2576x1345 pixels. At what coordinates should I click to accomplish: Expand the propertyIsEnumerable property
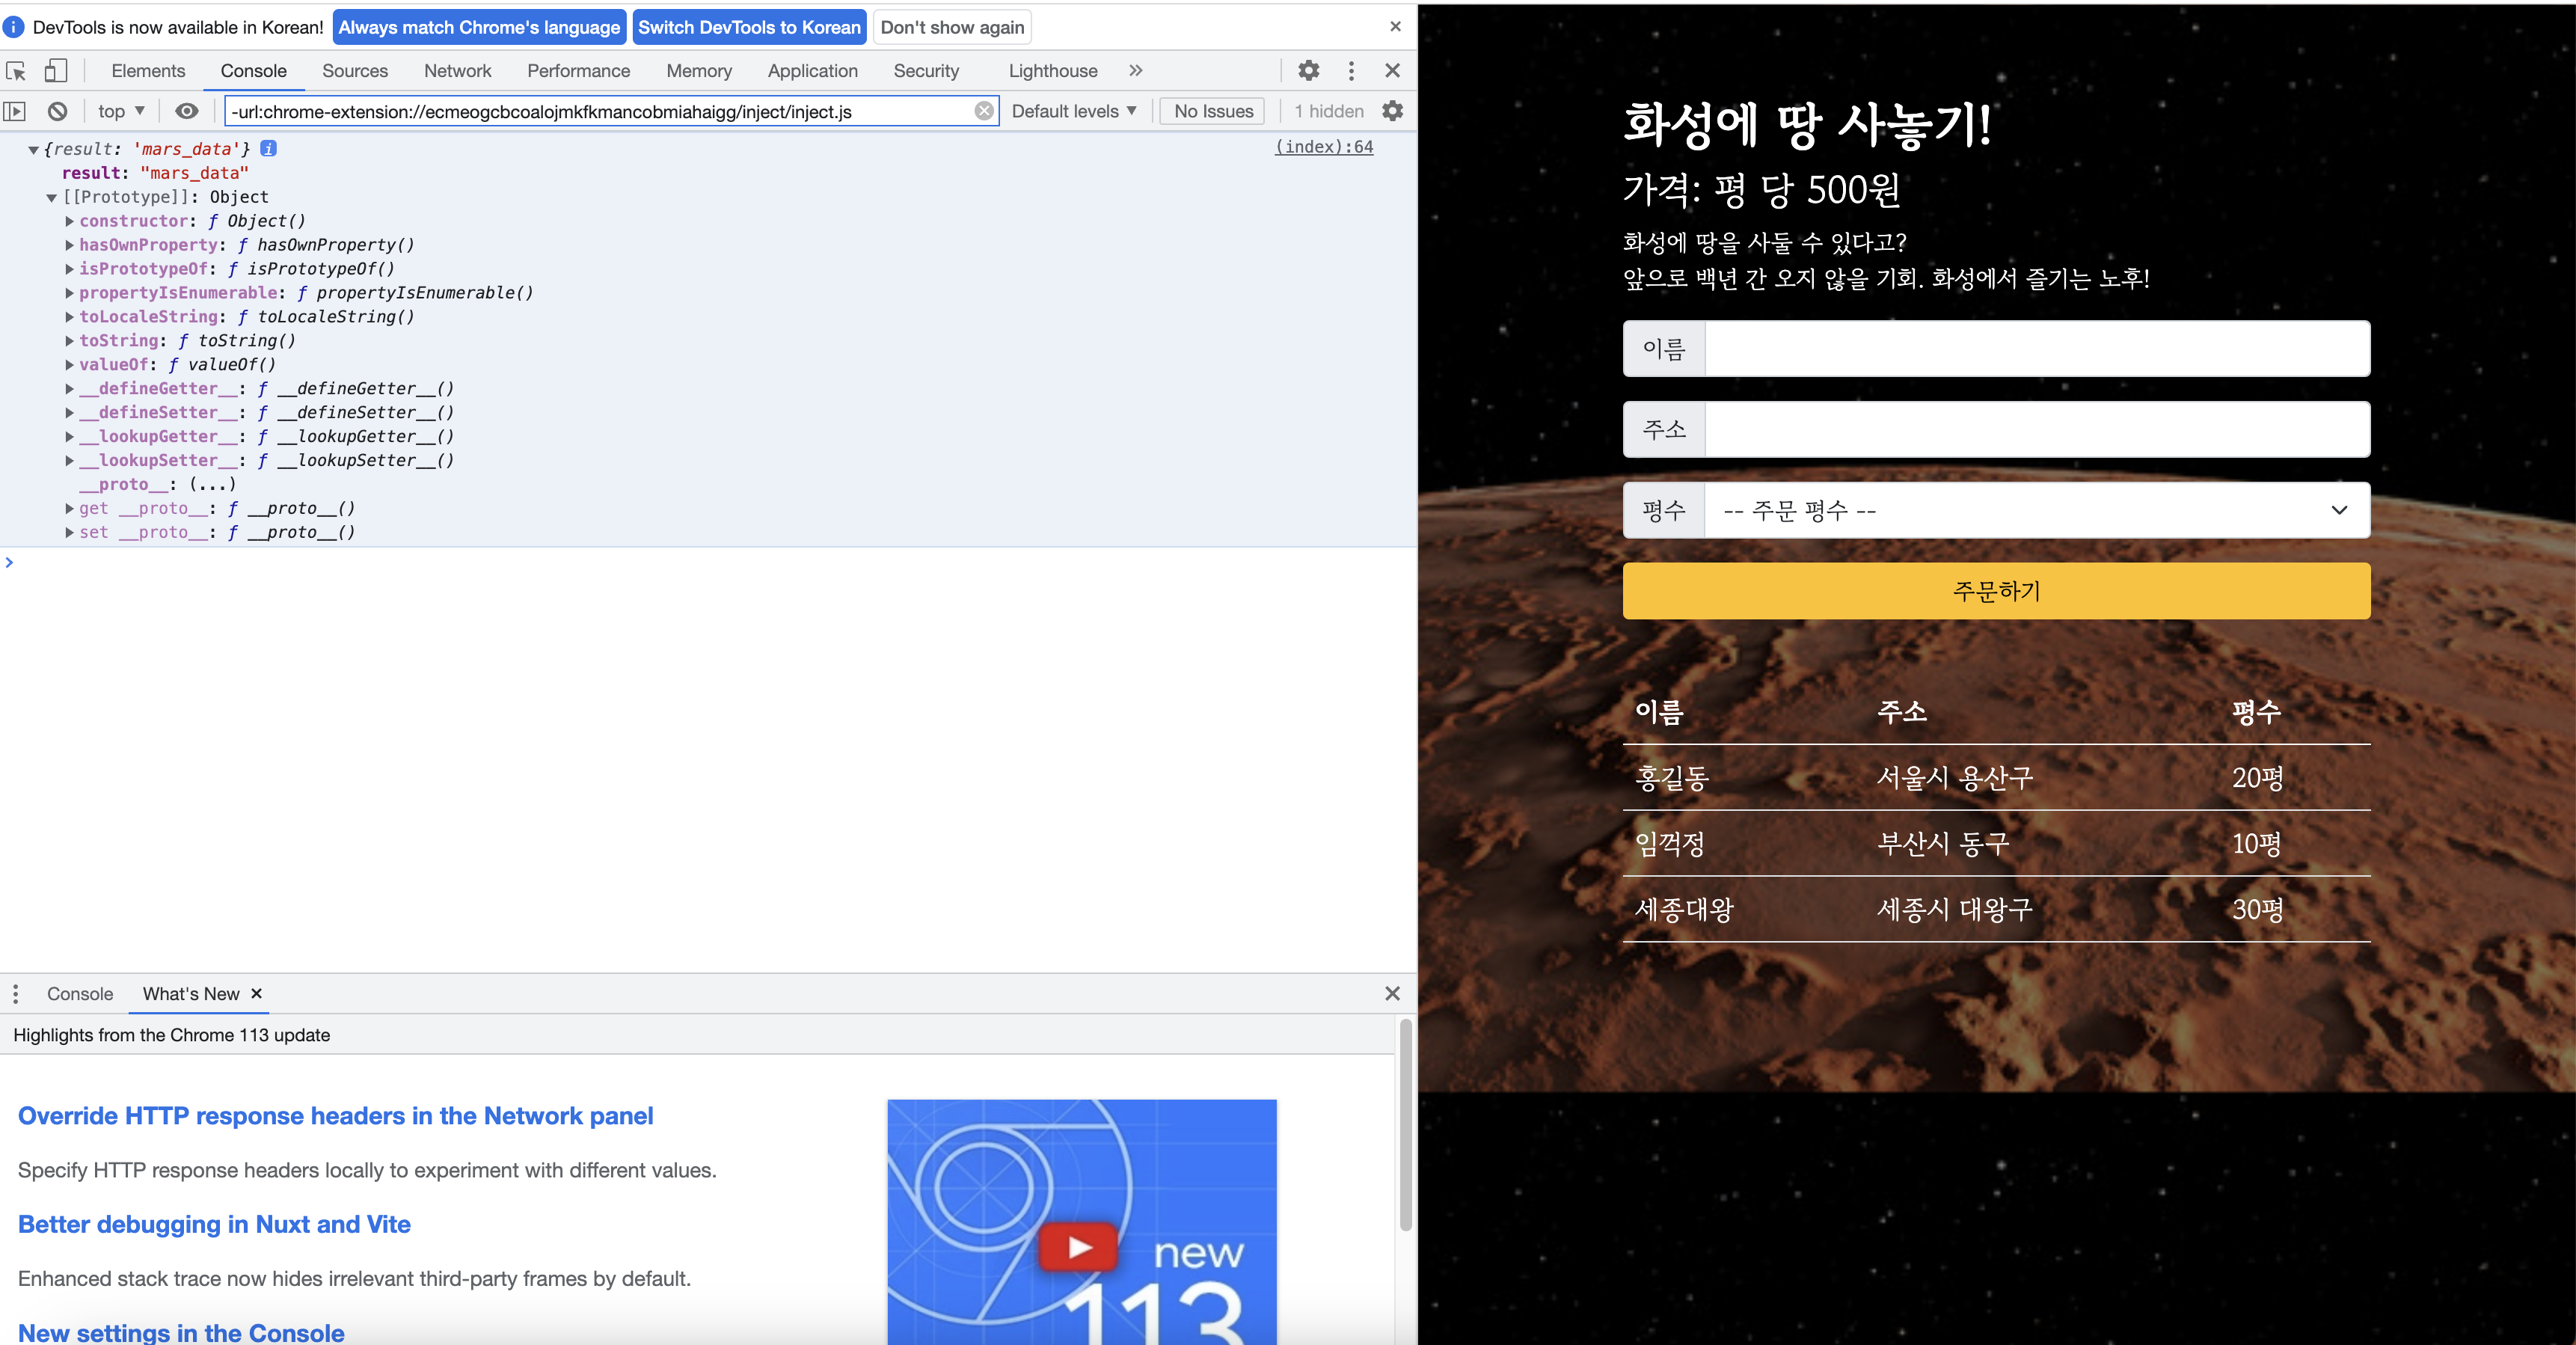[x=69, y=293]
